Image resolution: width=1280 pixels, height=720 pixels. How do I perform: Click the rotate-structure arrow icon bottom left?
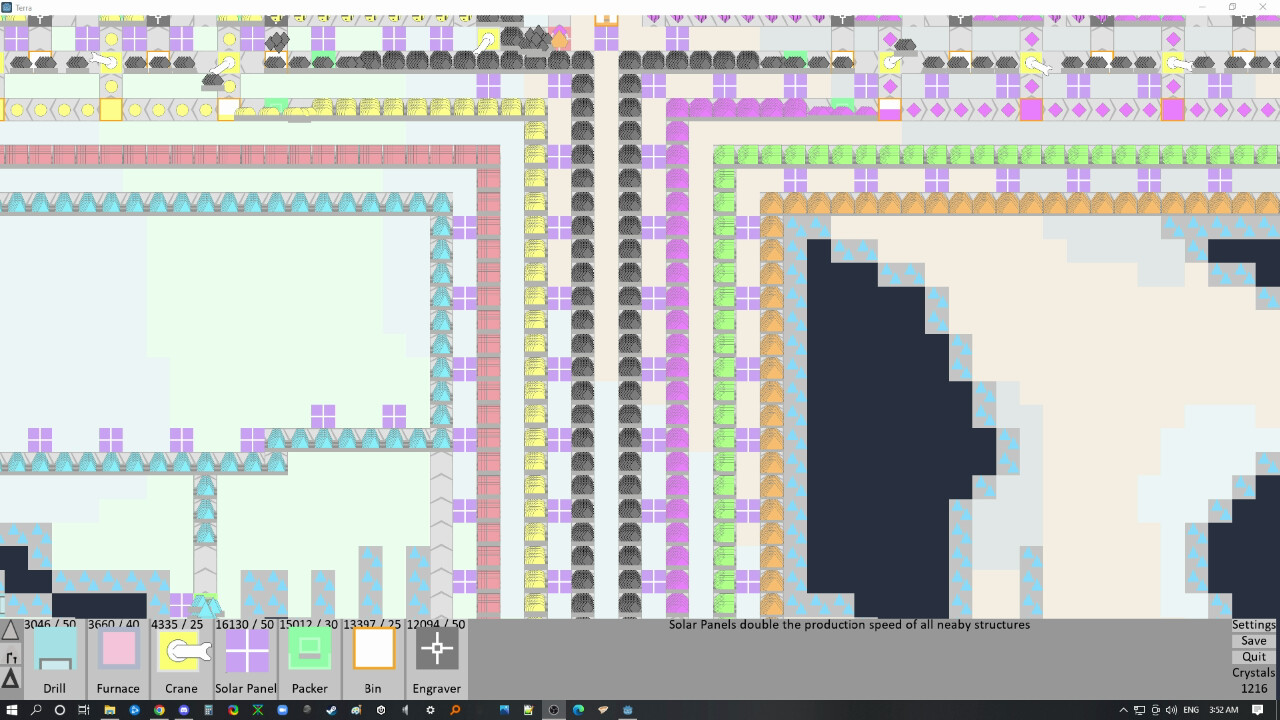10,657
